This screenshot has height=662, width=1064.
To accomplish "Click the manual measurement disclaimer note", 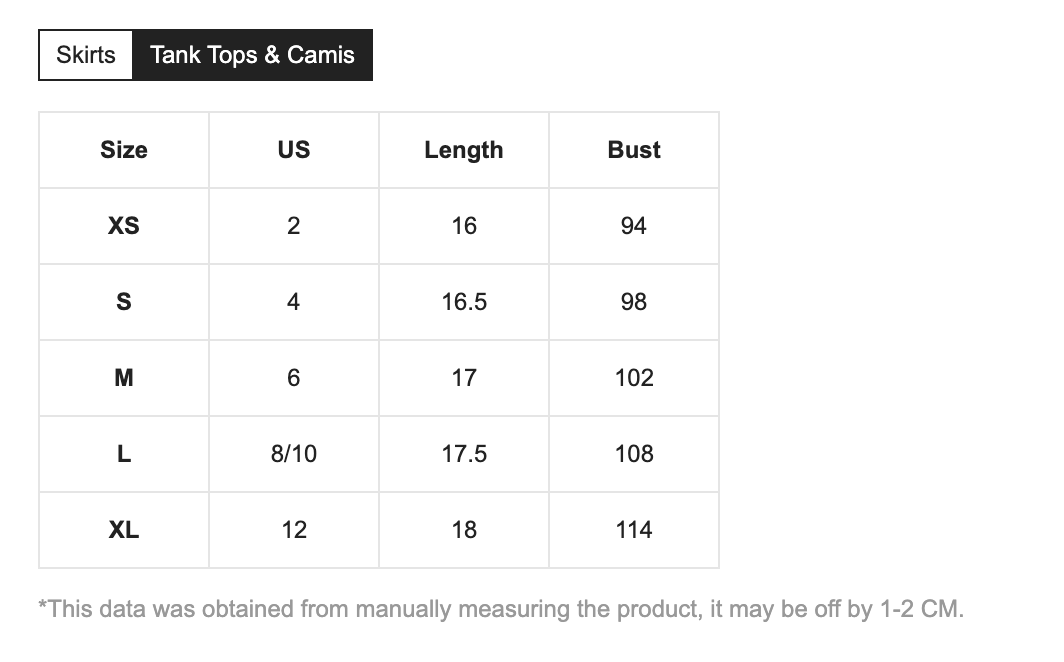I will 501,609.
